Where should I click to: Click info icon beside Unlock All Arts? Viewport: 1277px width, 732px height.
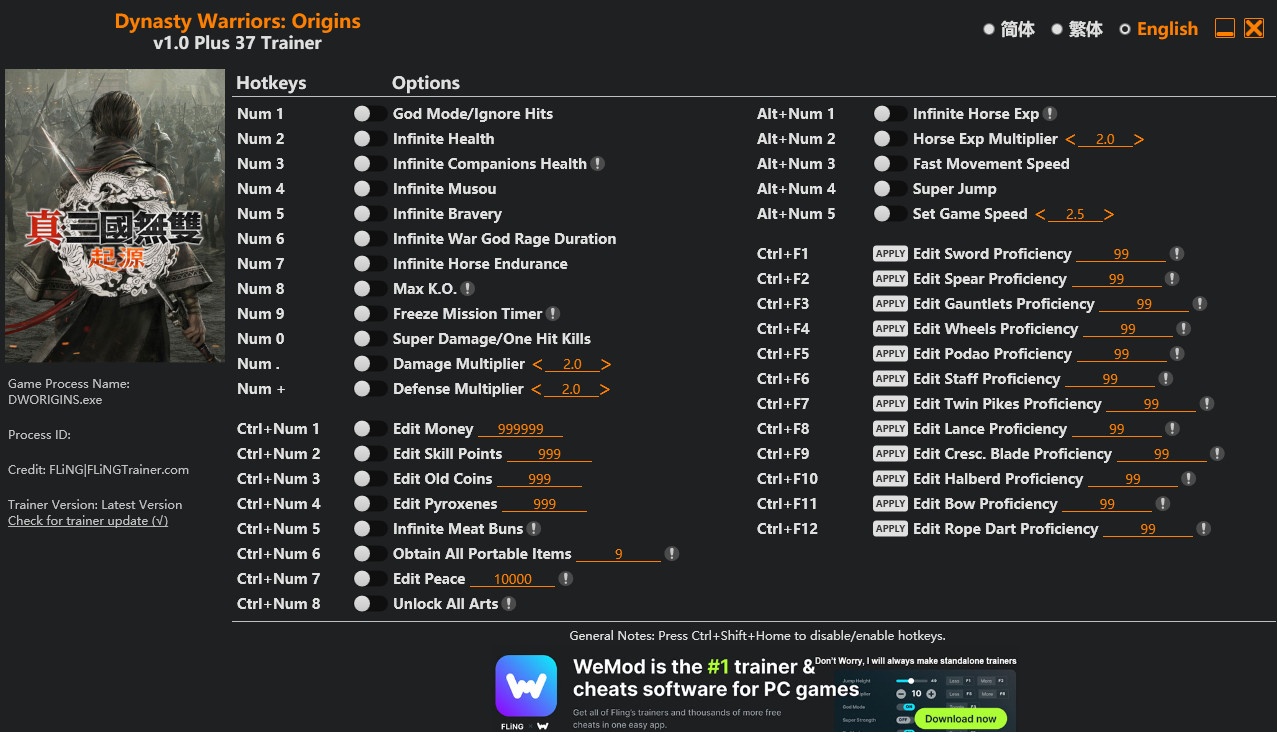(x=509, y=604)
